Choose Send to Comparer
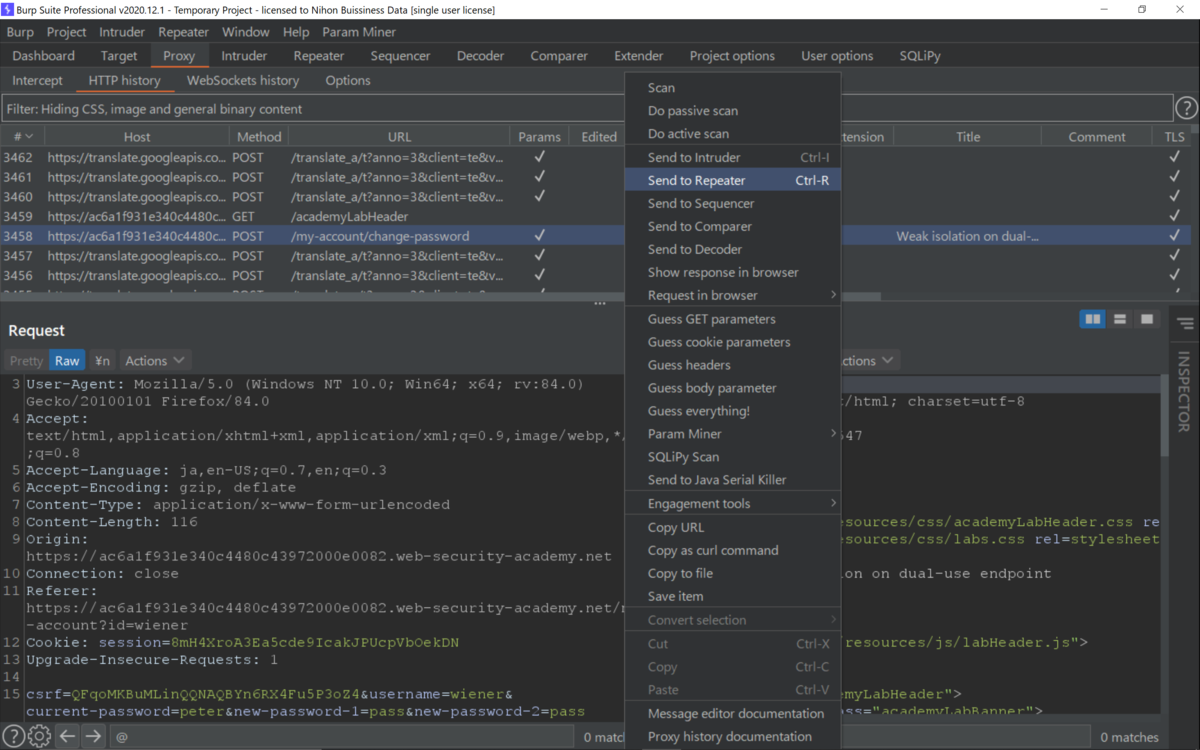 pyautogui.click(x=732, y=226)
